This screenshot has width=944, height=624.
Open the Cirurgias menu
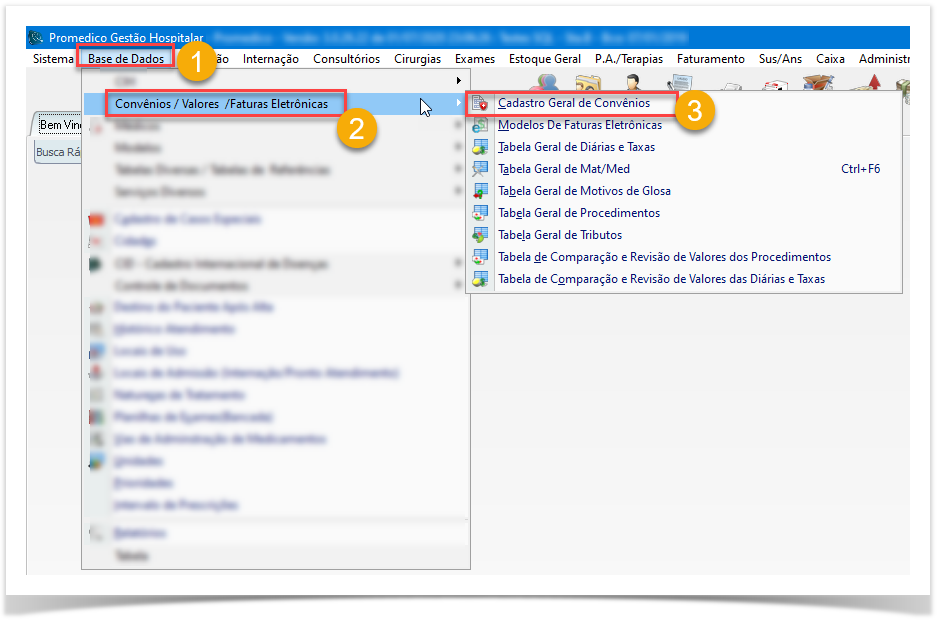417,59
